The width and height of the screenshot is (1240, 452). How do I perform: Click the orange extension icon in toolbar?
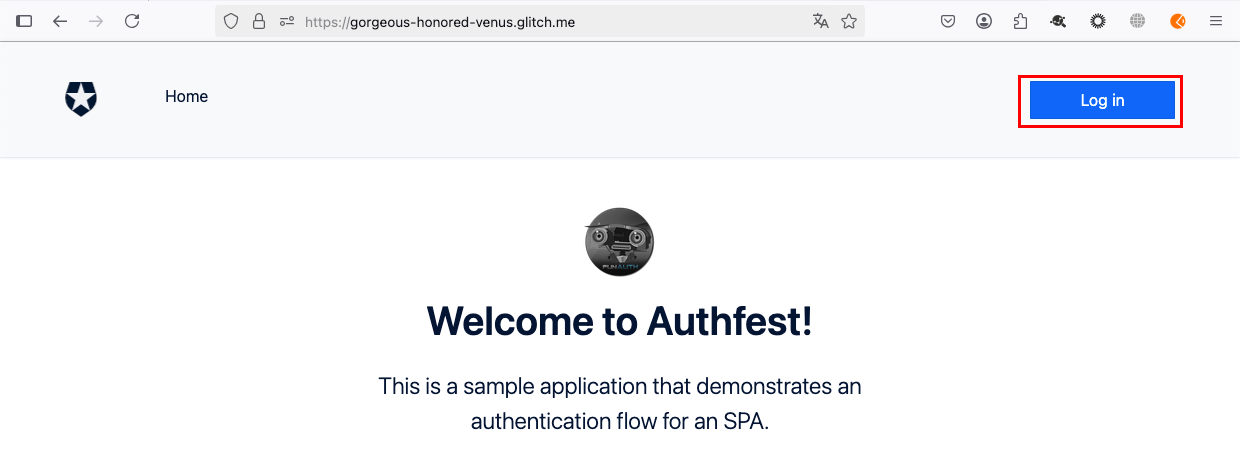pos(1178,21)
